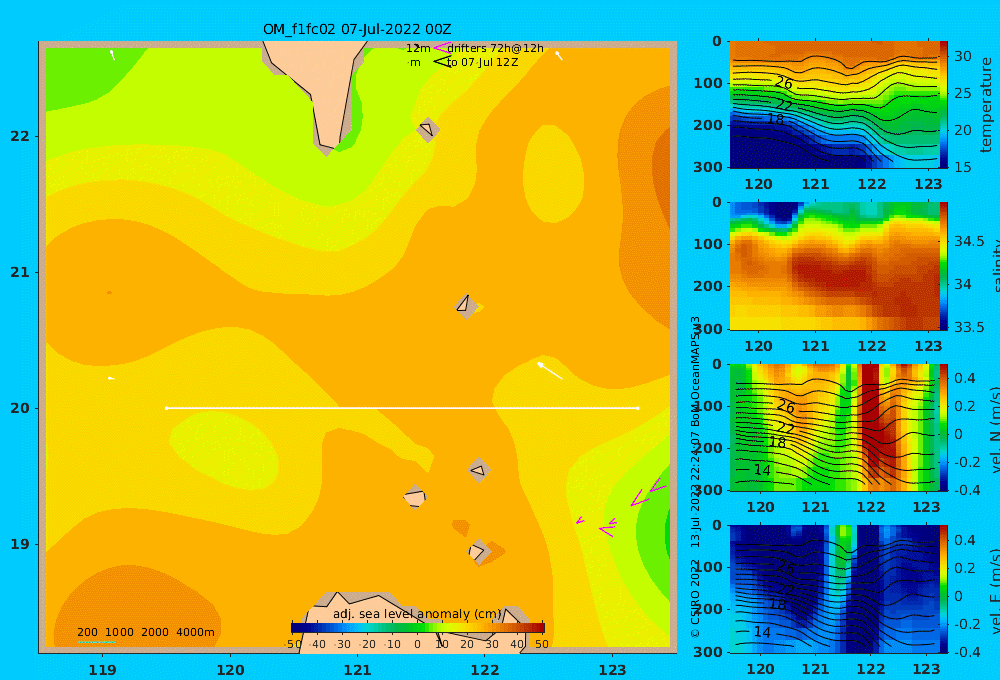Click the white arrow near the map's top-right corner
The width and height of the screenshot is (1000, 680).
559,56
